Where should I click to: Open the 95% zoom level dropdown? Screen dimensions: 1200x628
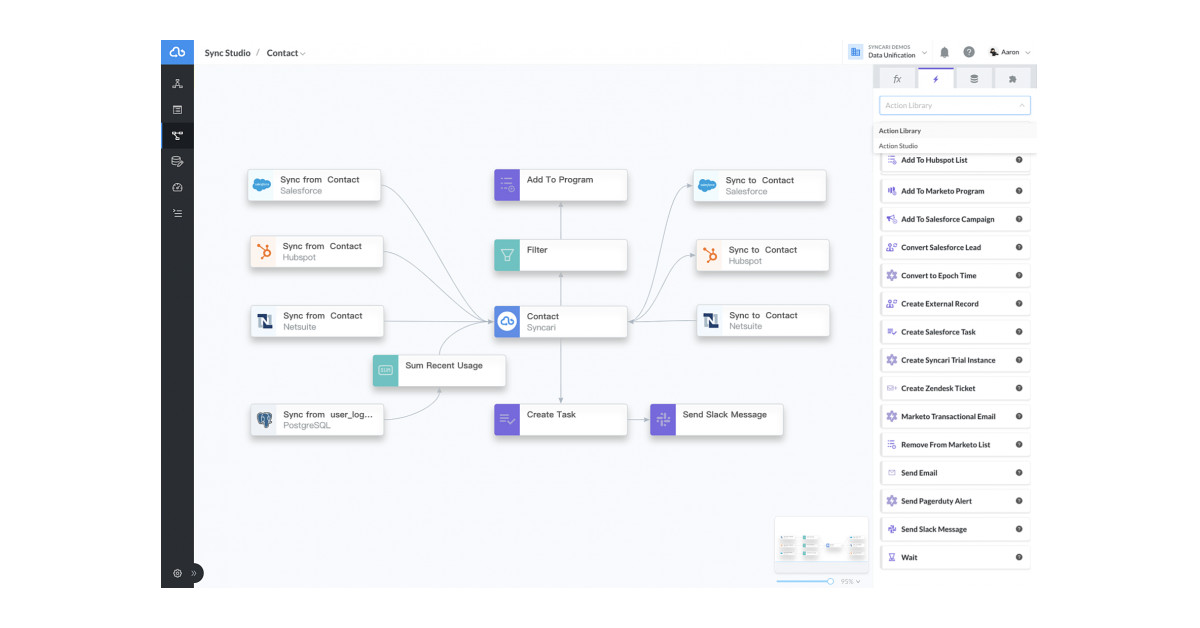pos(850,581)
